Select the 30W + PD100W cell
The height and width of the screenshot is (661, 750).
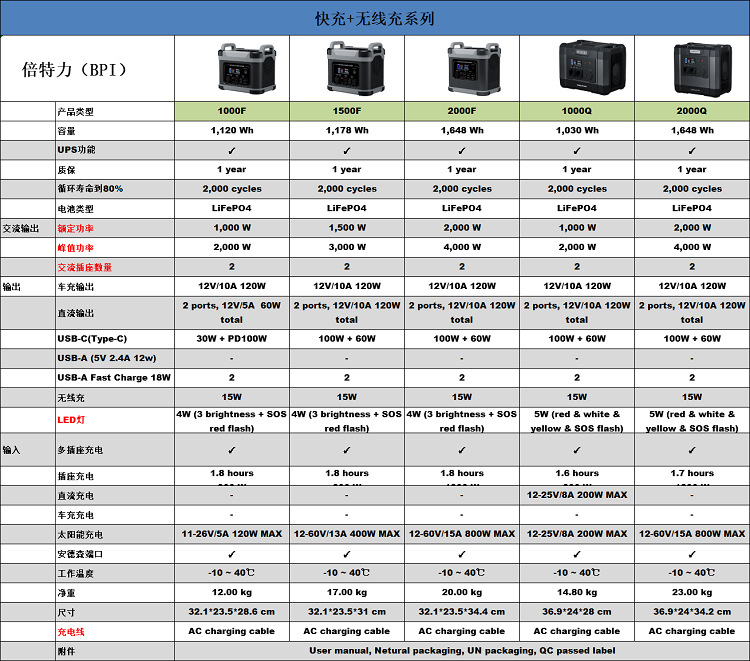(232, 339)
